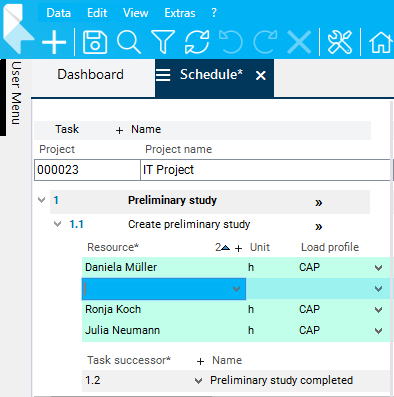Click the Filter funnel icon
The width and height of the screenshot is (394, 397).
[x=163, y=42]
